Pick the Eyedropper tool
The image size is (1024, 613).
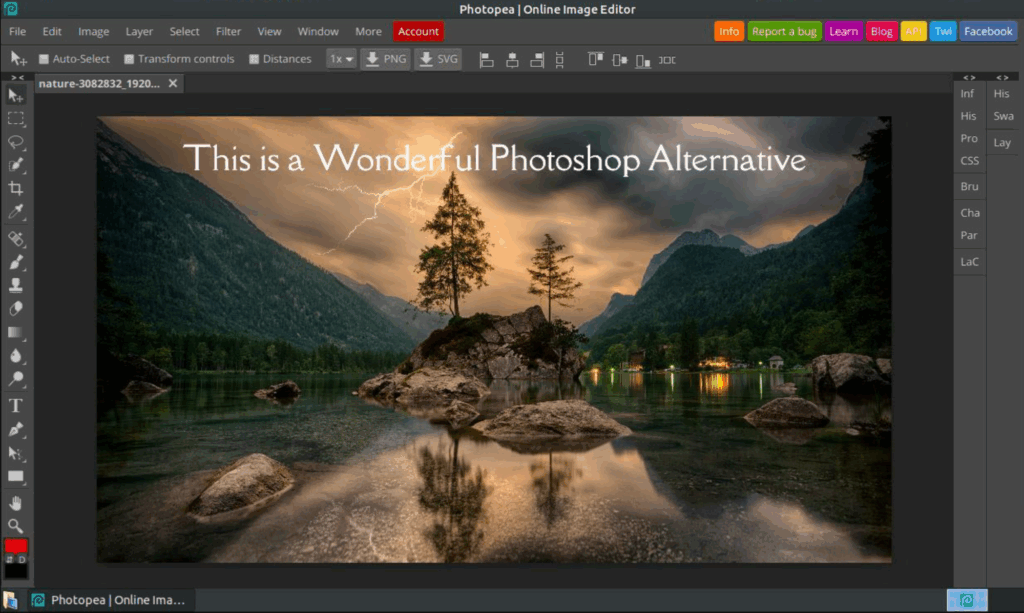(16, 212)
